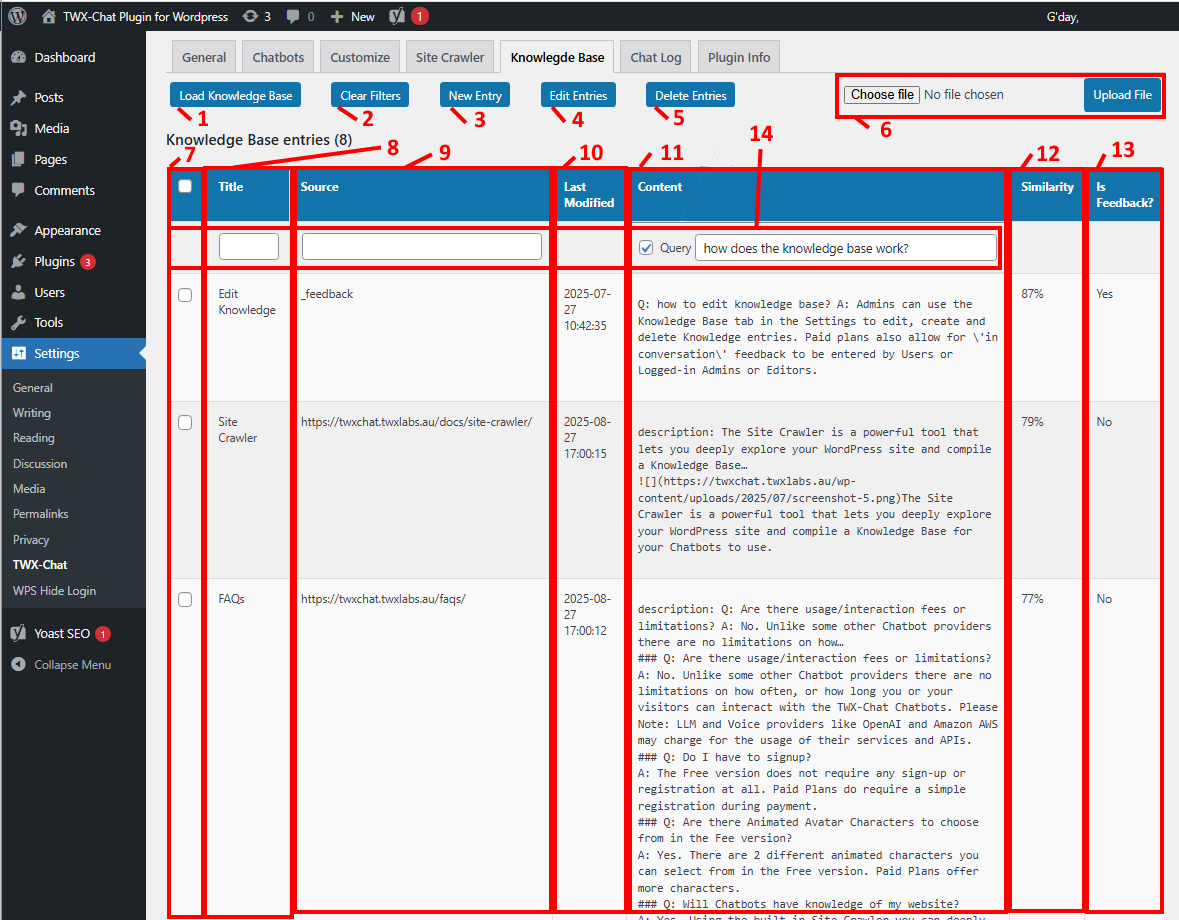Uncheck the Query checkbox in Content filter

point(646,247)
